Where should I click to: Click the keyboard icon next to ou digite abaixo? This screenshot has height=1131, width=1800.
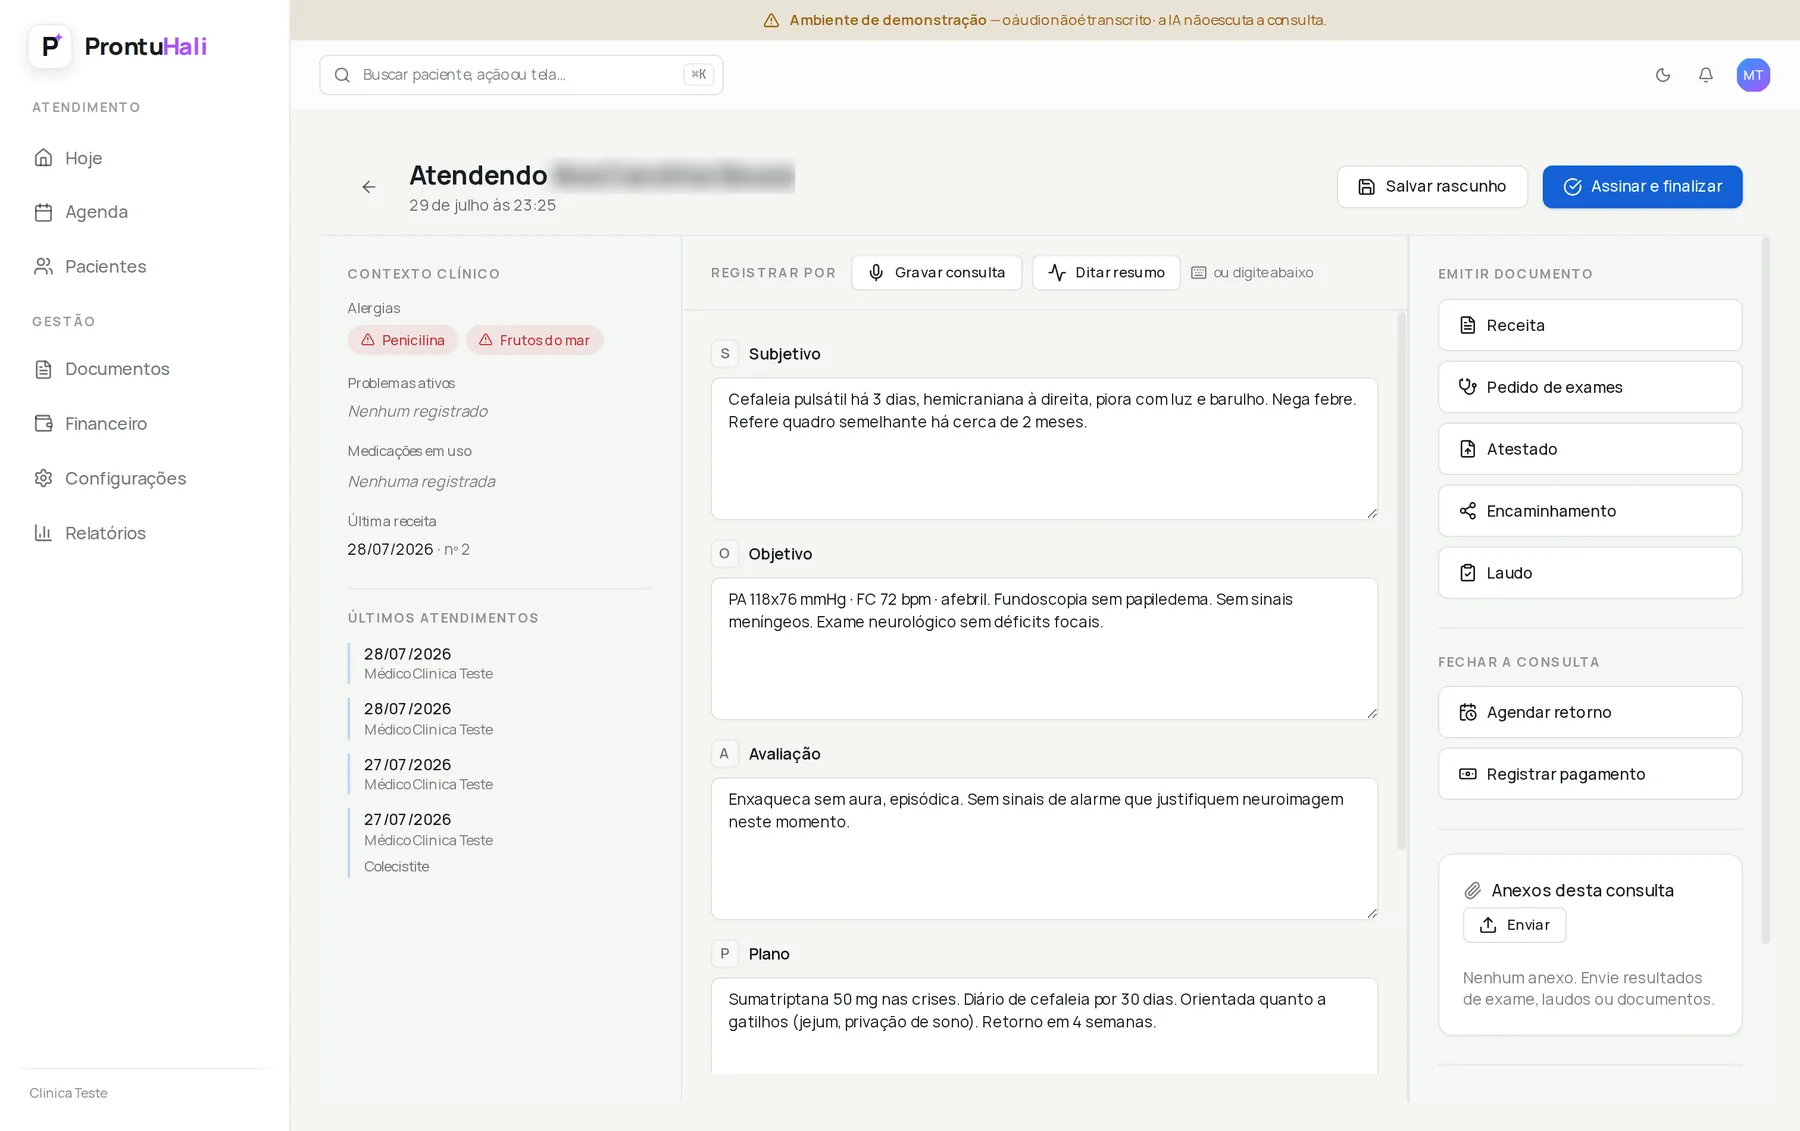(1198, 273)
